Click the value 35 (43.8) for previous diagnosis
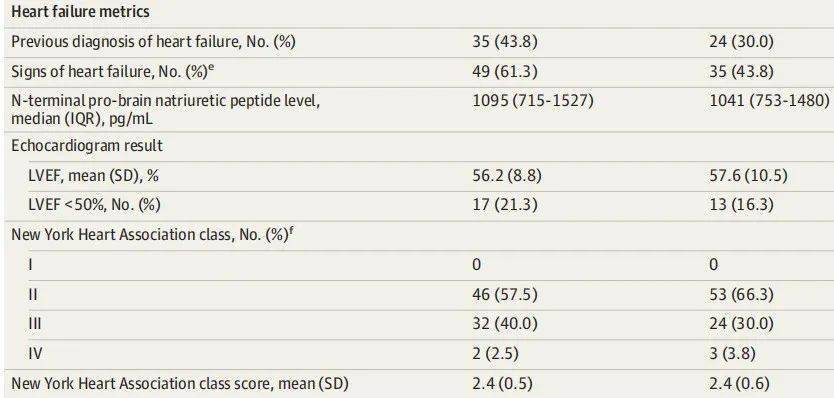 tap(504, 43)
